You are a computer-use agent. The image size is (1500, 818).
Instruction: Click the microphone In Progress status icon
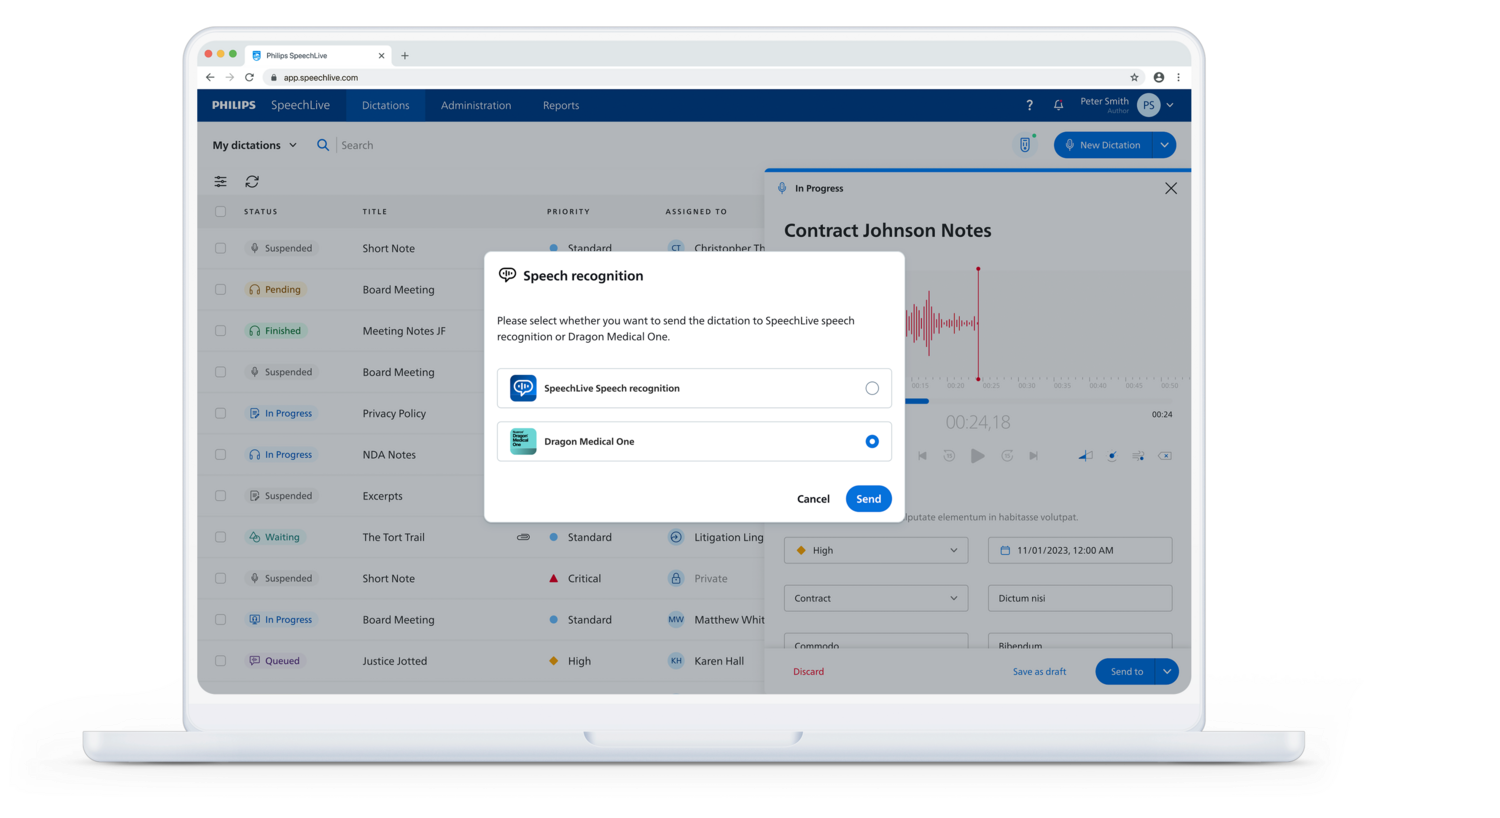[782, 188]
